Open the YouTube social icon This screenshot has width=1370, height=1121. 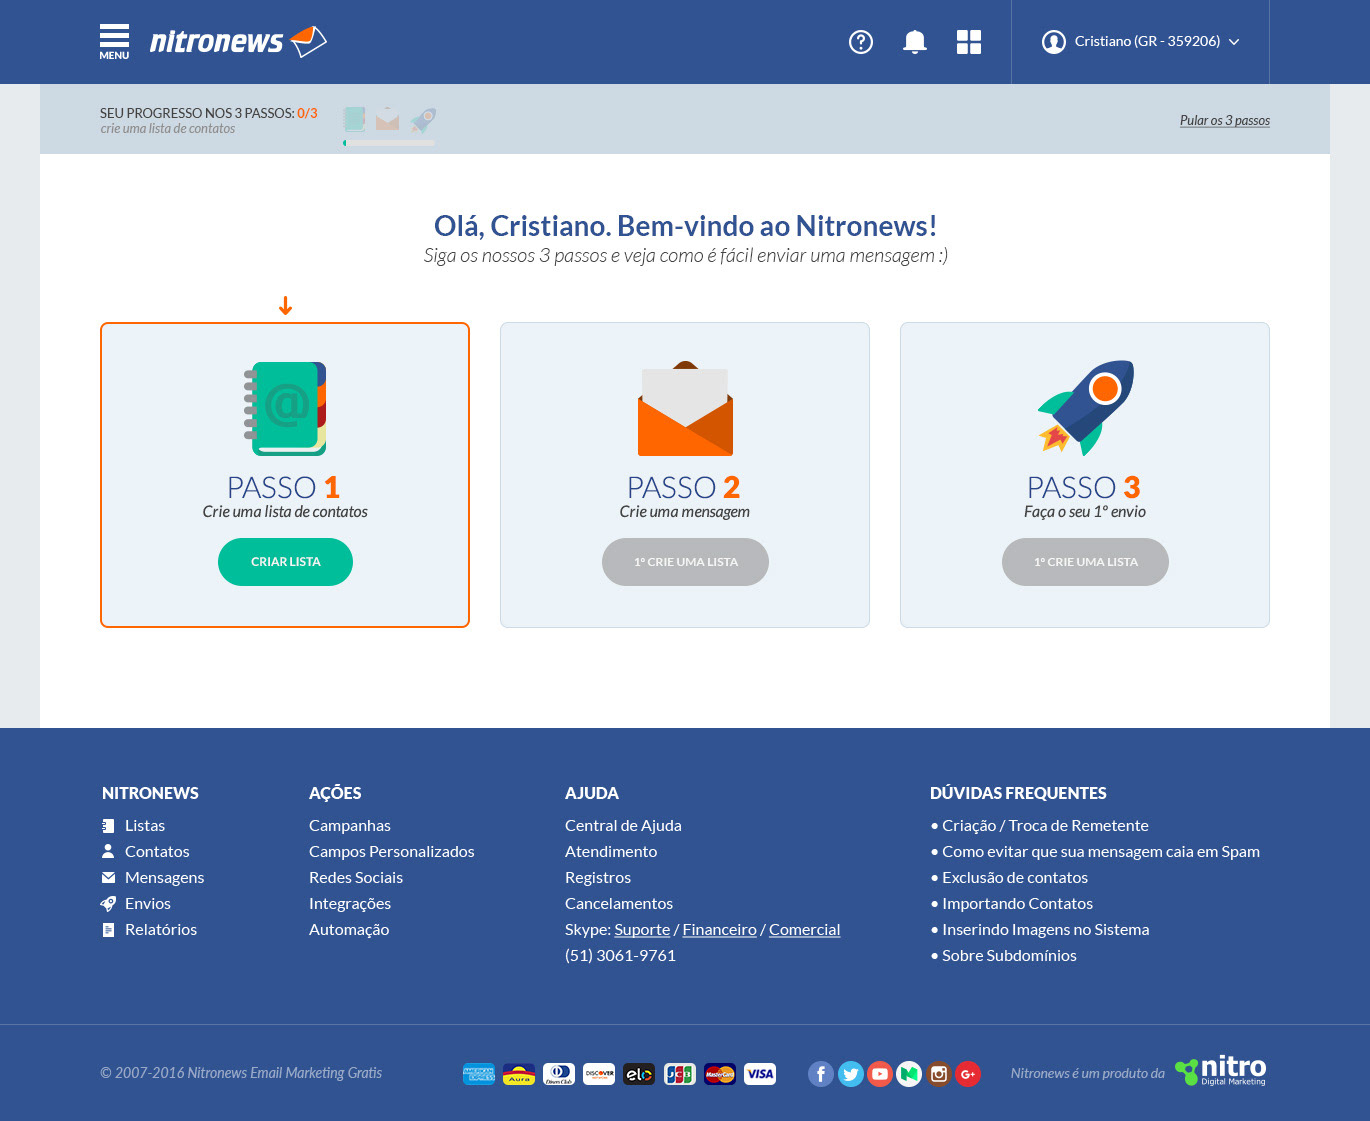pyautogui.click(x=880, y=1074)
